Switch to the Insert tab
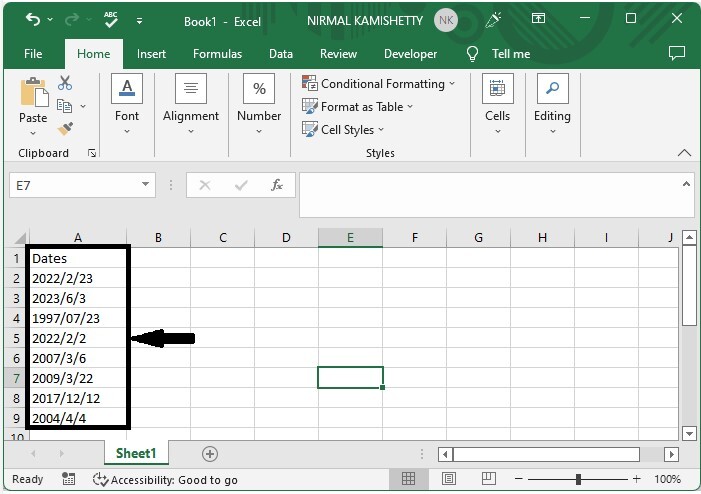This screenshot has width=701, height=494. 151,54
